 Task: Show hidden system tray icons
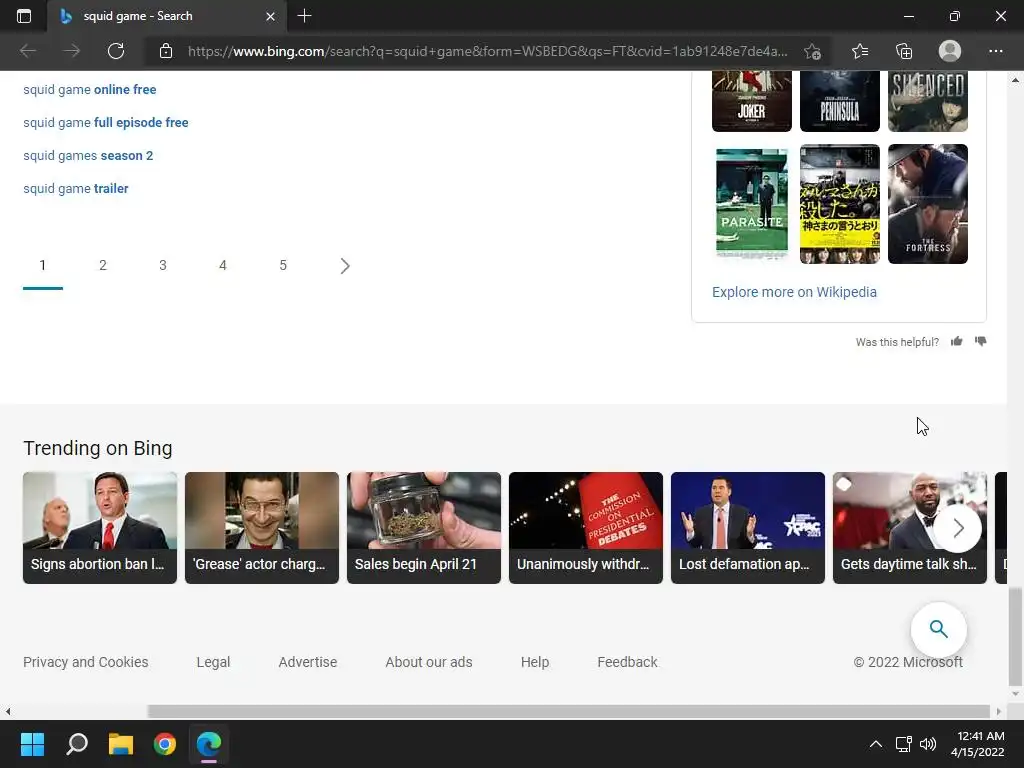[876, 744]
